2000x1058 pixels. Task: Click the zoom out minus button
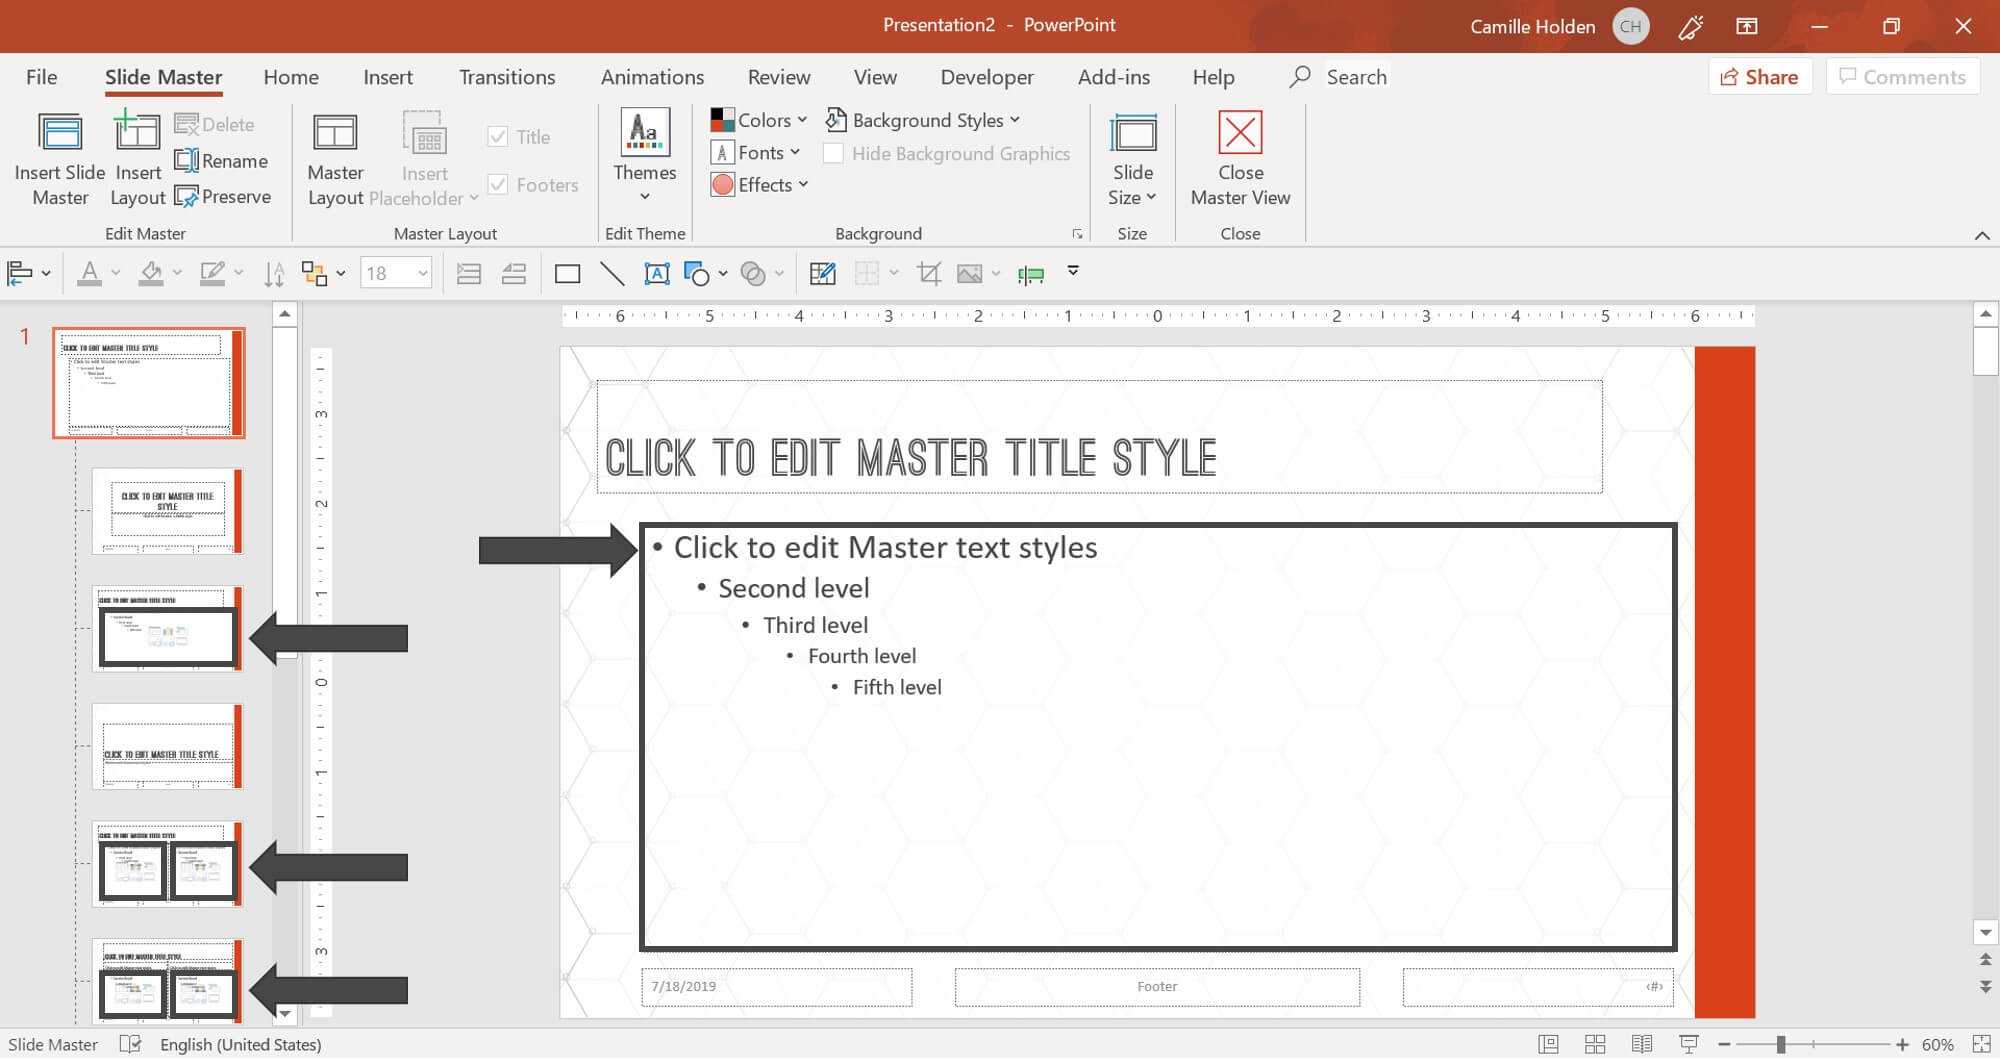point(1724,1044)
